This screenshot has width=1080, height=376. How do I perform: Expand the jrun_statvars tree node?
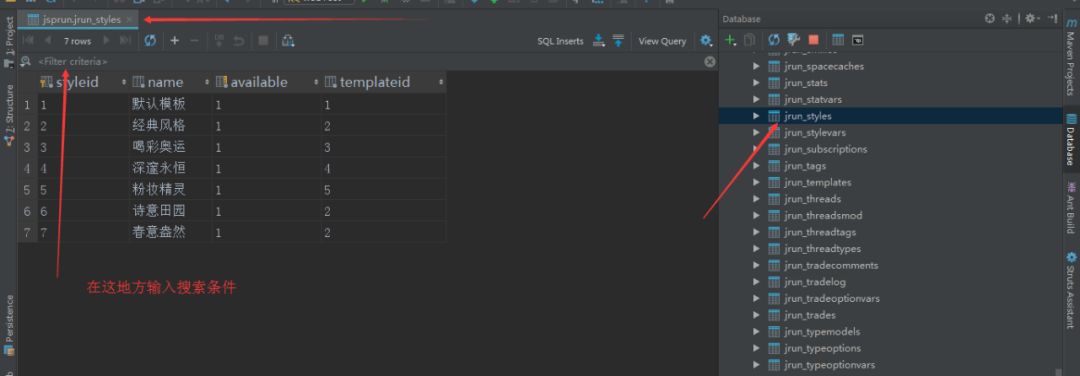click(x=756, y=99)
